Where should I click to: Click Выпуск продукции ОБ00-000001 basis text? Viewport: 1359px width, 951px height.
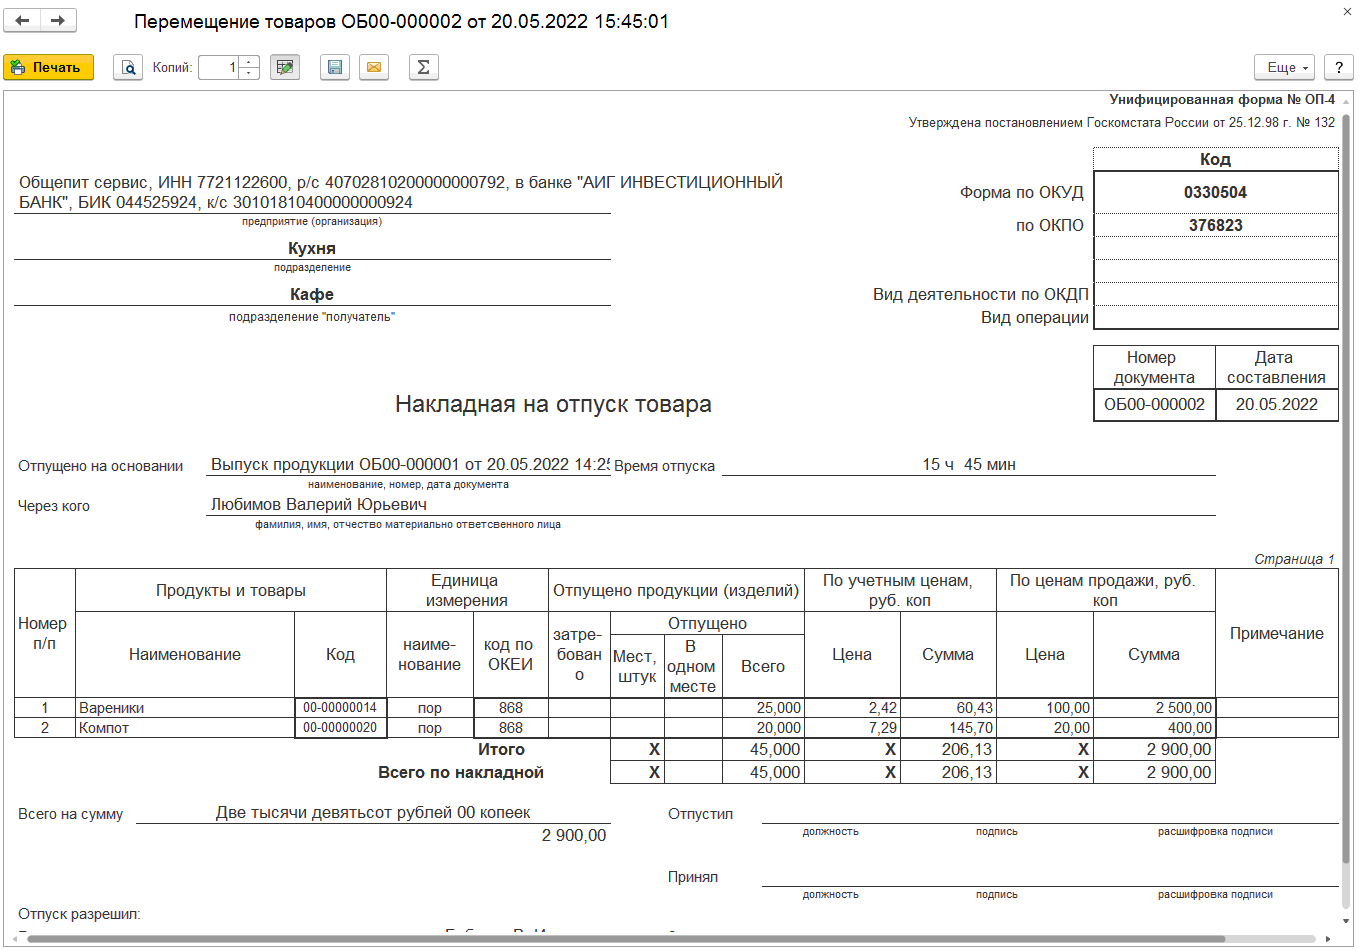pyautogui.click(x=410, y=464)
